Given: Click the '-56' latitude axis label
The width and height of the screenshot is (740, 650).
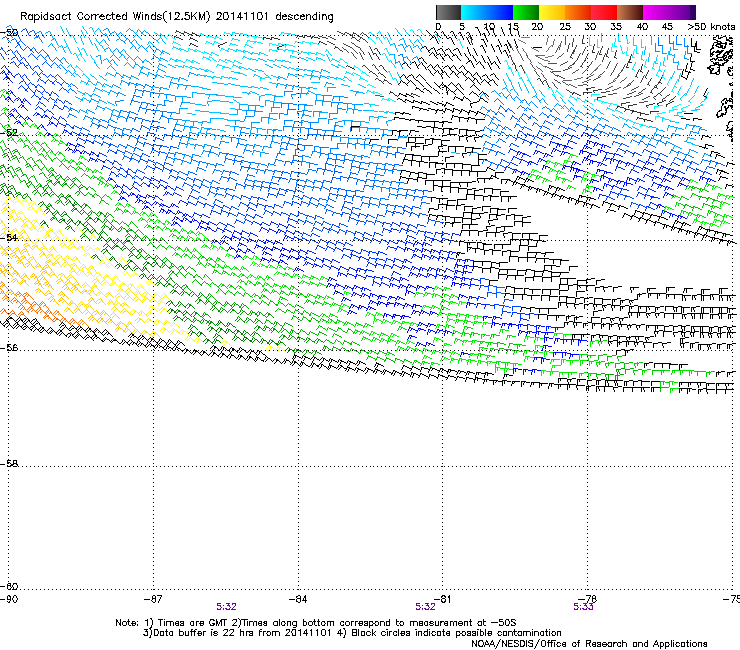Looking at the screenshot, I should tap(9, 348).
